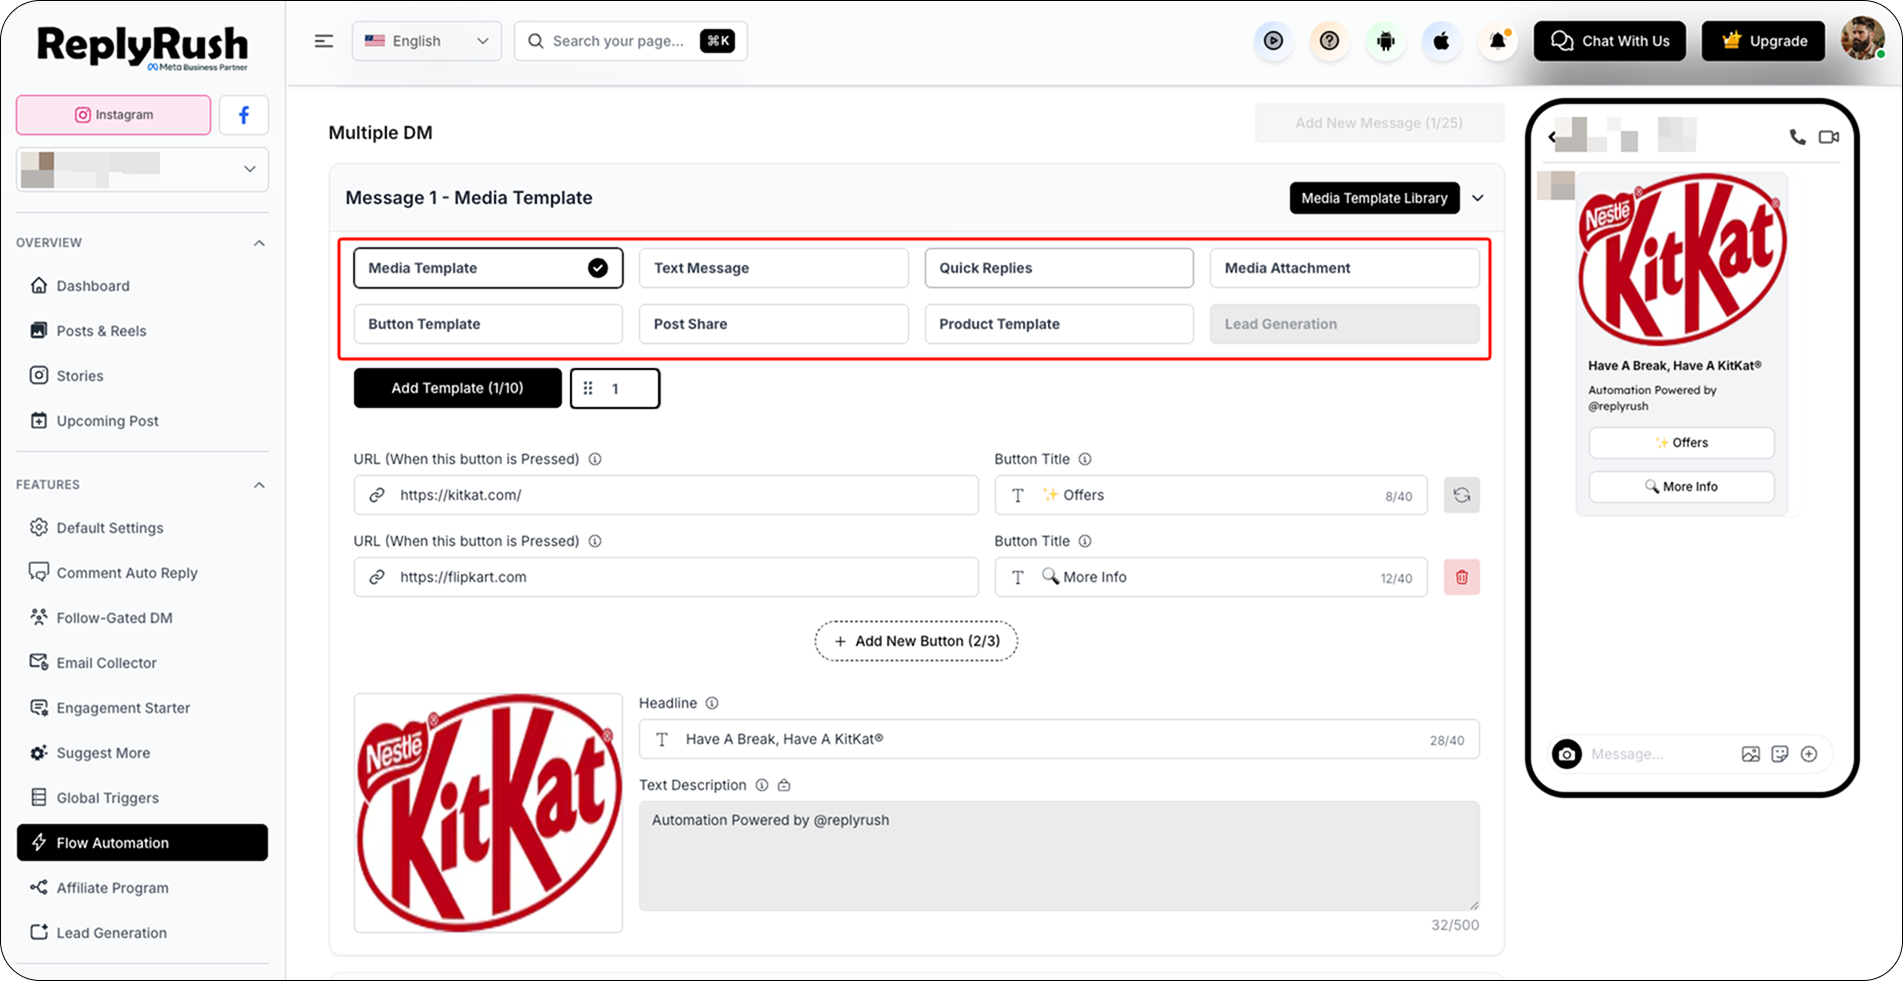Switch to the Facebook platform icon
The width and height of the screenshot is (1903, 981).
click(x=243, y=115)
